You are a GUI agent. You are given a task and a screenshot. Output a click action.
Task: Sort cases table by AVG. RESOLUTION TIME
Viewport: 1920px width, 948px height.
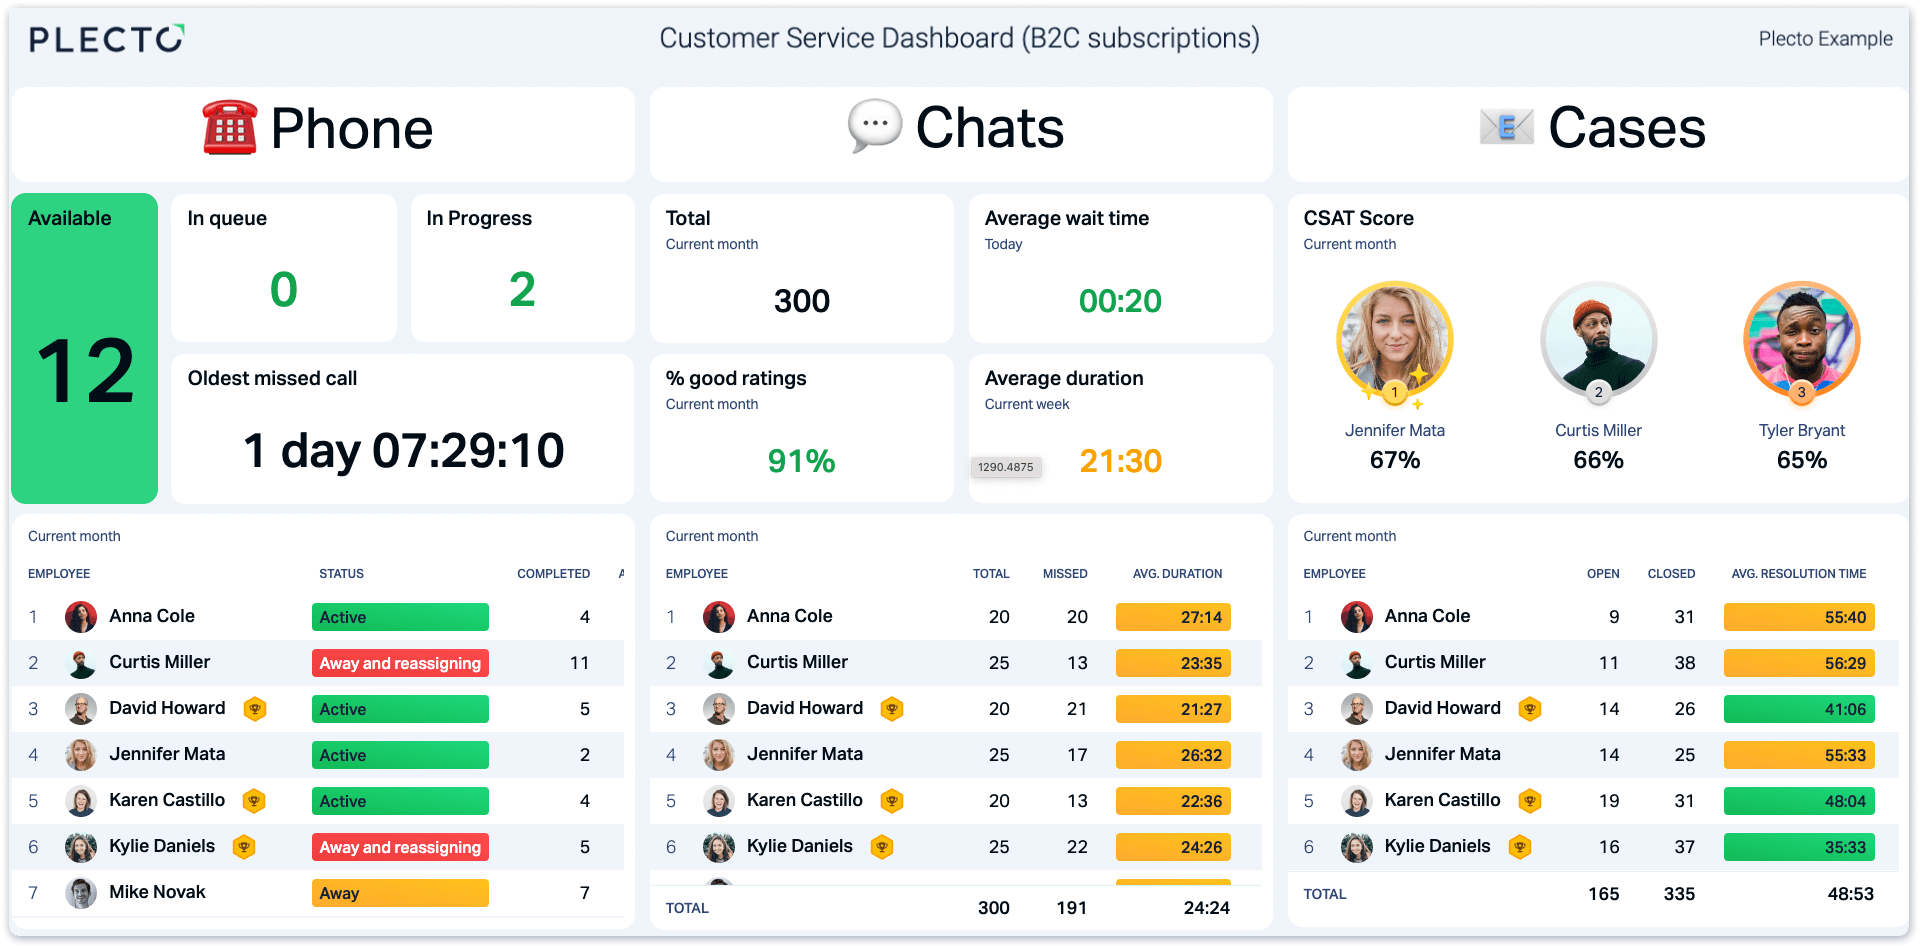click(1799, 574)
